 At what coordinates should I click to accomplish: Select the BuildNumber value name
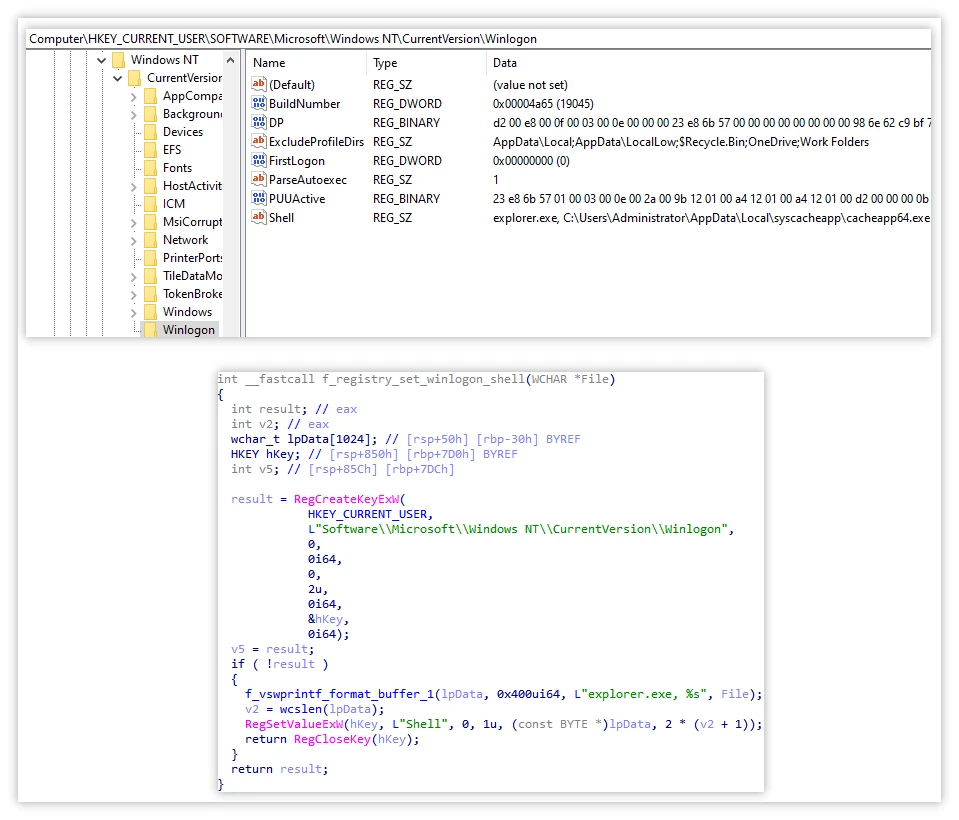(x=305, y=103)
